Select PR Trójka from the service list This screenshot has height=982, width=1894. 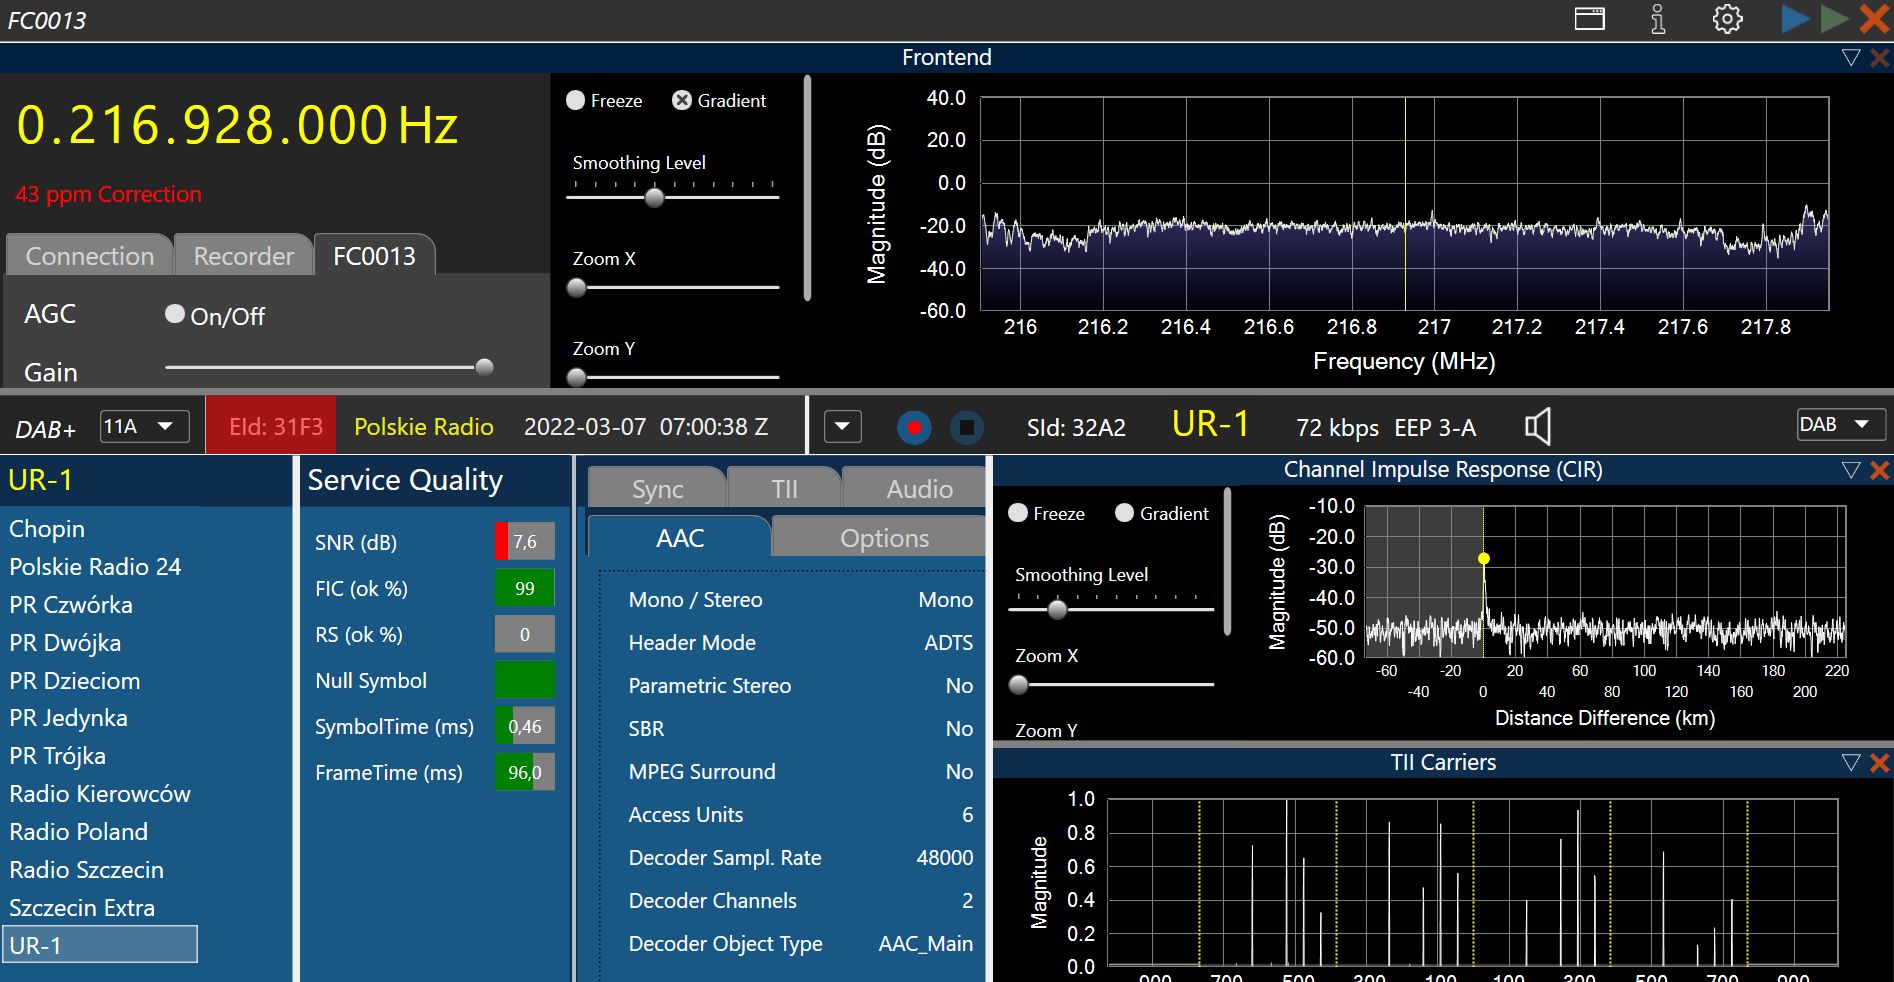click(x=57, y=756)
